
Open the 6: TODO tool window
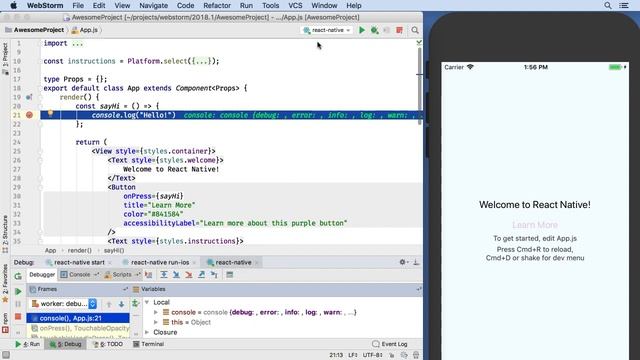108,344
